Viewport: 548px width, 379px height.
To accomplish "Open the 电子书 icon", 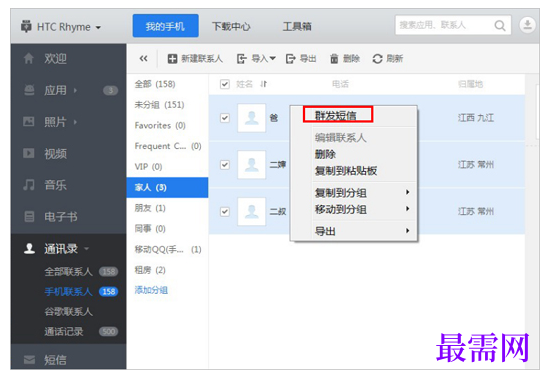I will (29, 216).
